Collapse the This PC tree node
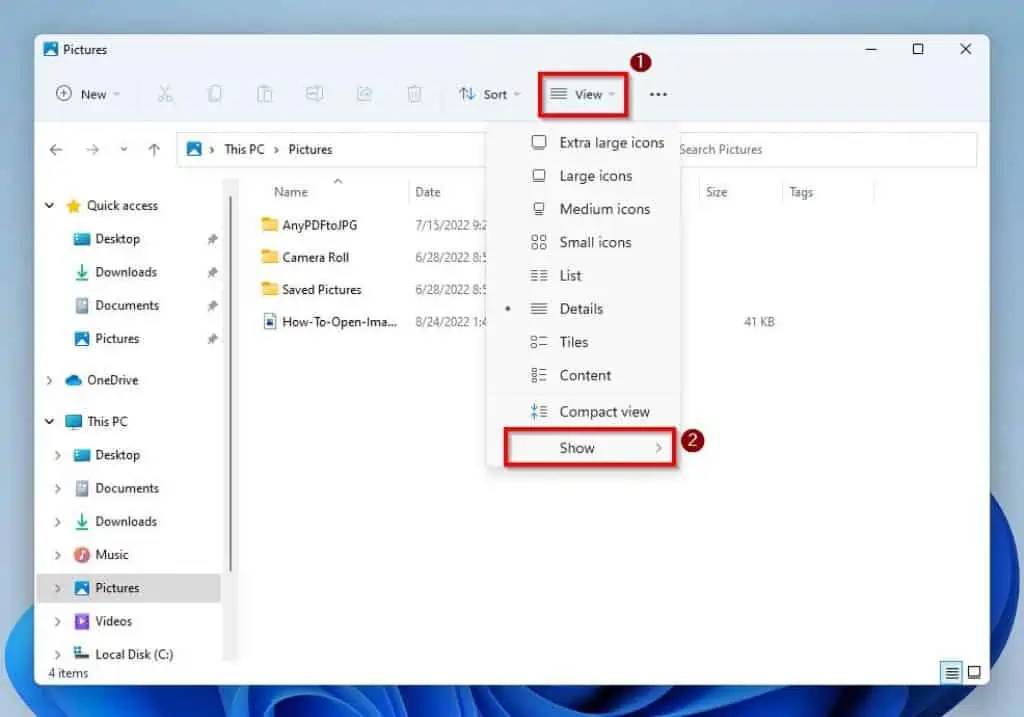Screen dimensions: 1024x717 [x=50, y=421]
